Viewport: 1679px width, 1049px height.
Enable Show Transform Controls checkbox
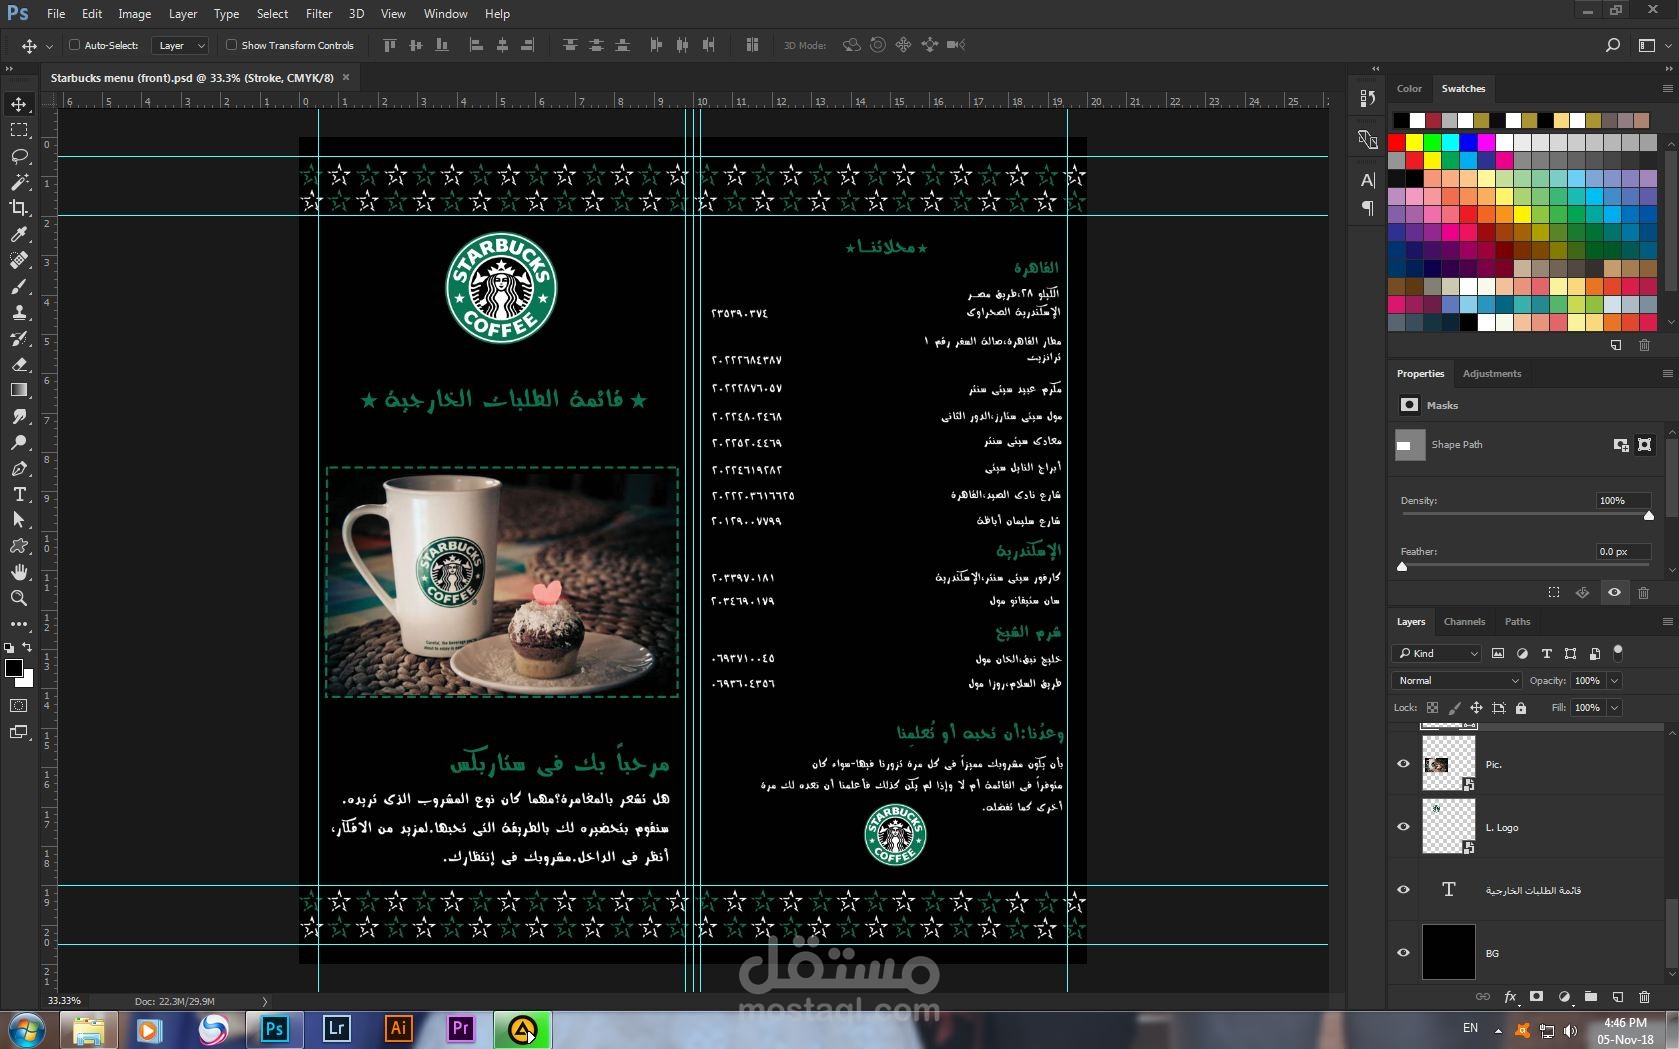pos(231,45)
